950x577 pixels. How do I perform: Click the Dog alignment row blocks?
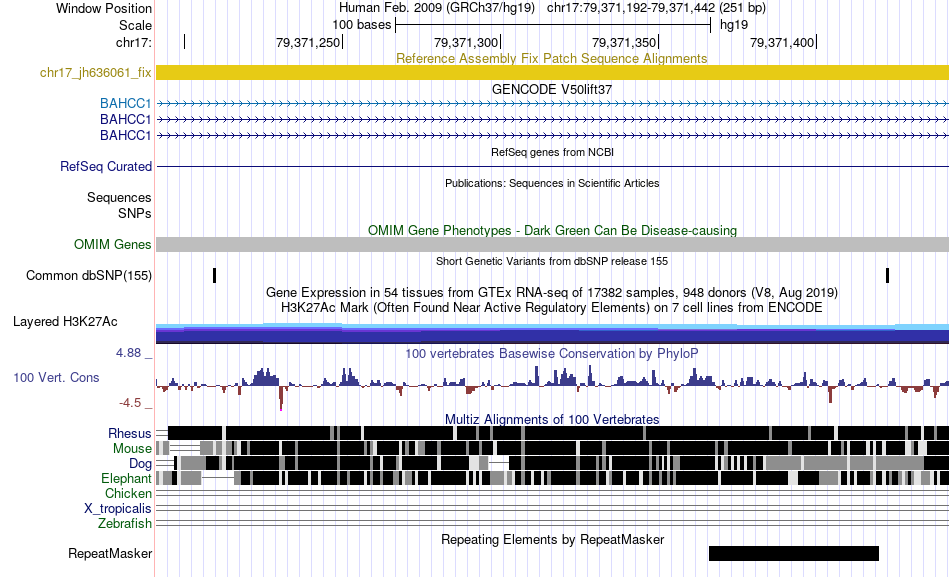tap(552, 464)
